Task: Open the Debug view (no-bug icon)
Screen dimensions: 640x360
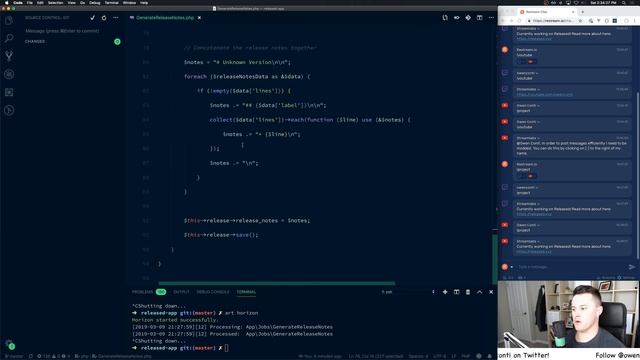Action: (9, 74)
